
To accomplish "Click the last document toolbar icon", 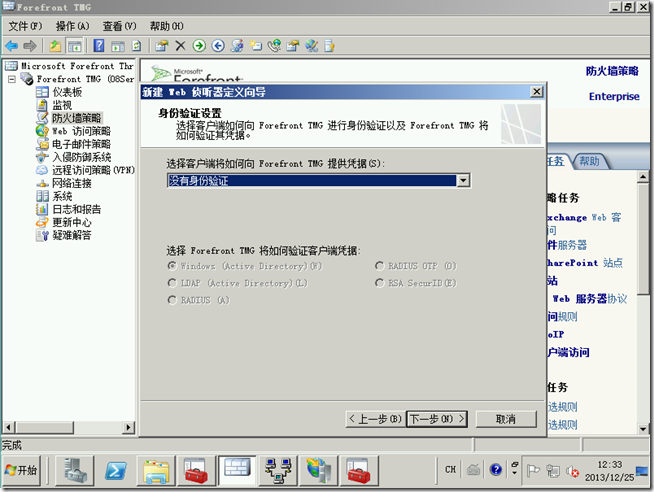I will [x=330, y=45].
